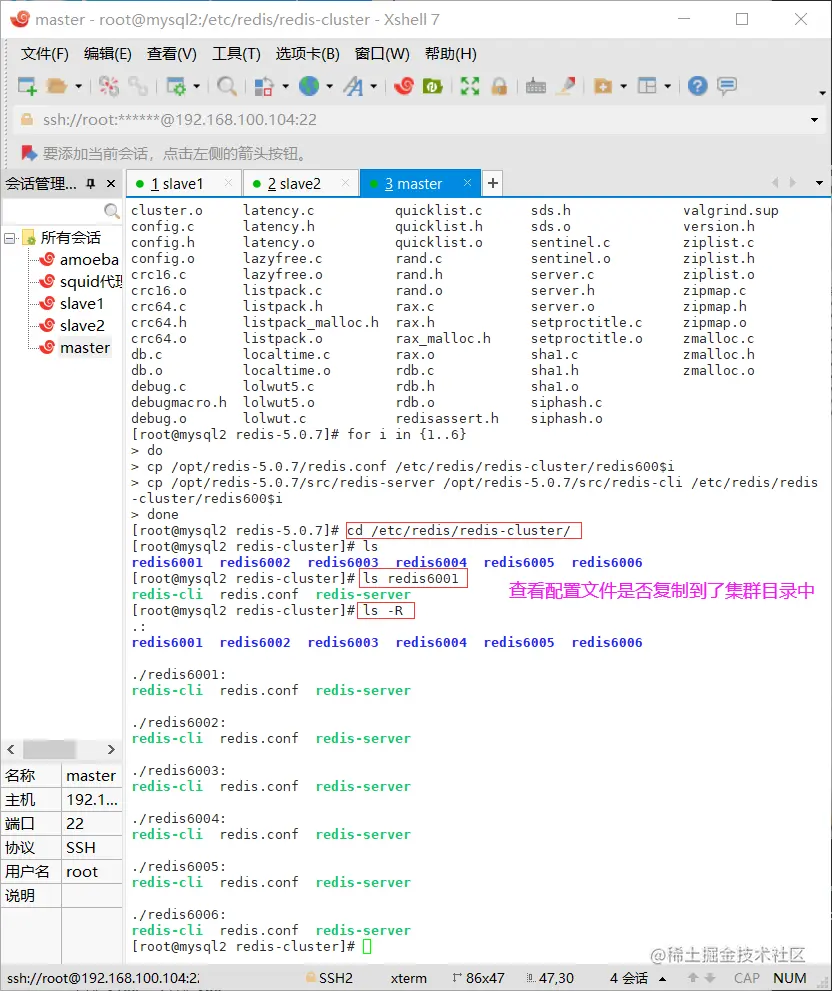832x991 pixels.
Task: Click the Disconnect toolbar icon
Action: [109, 86]
